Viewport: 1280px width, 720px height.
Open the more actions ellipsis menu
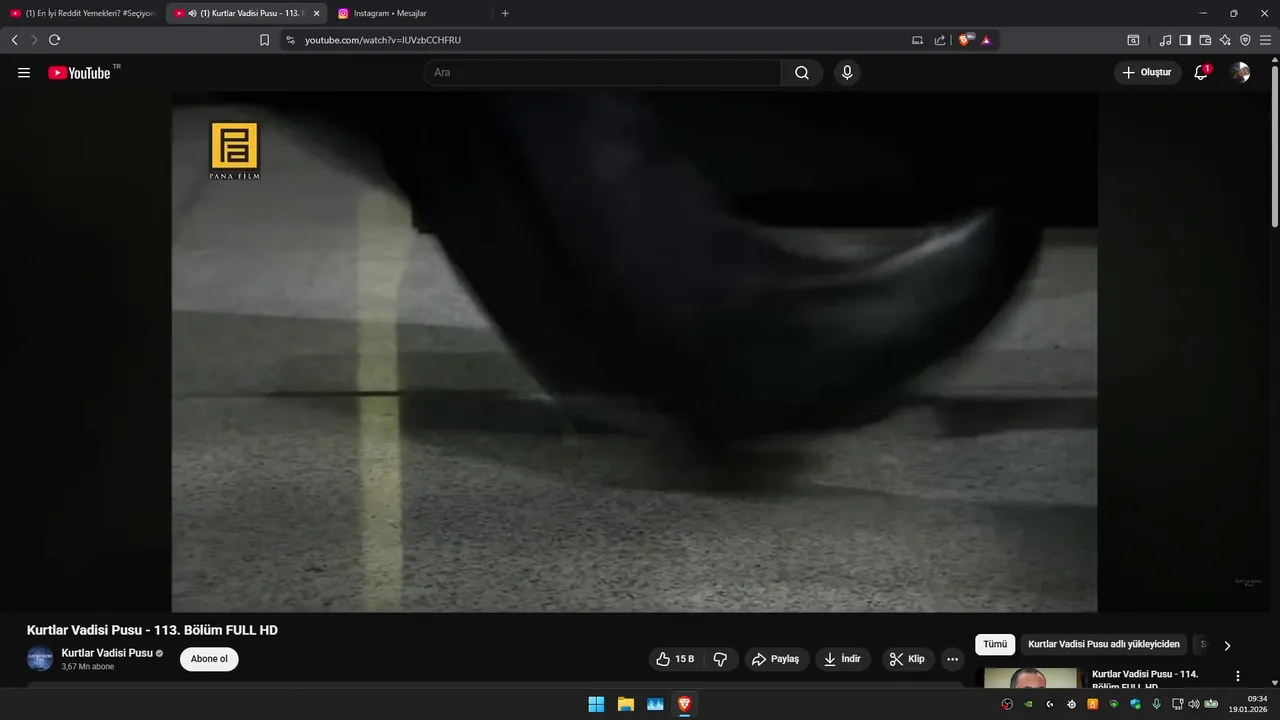[x=952, y=659]
